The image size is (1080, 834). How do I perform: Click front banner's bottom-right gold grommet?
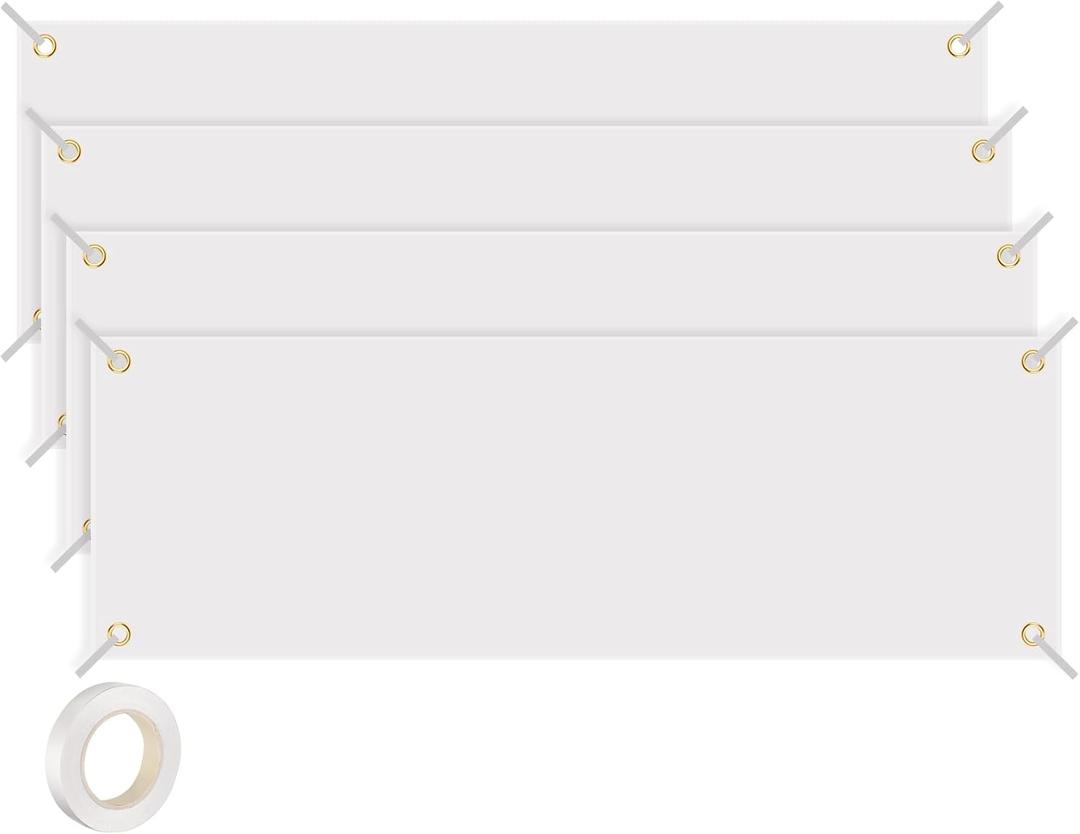point(1033,633)
